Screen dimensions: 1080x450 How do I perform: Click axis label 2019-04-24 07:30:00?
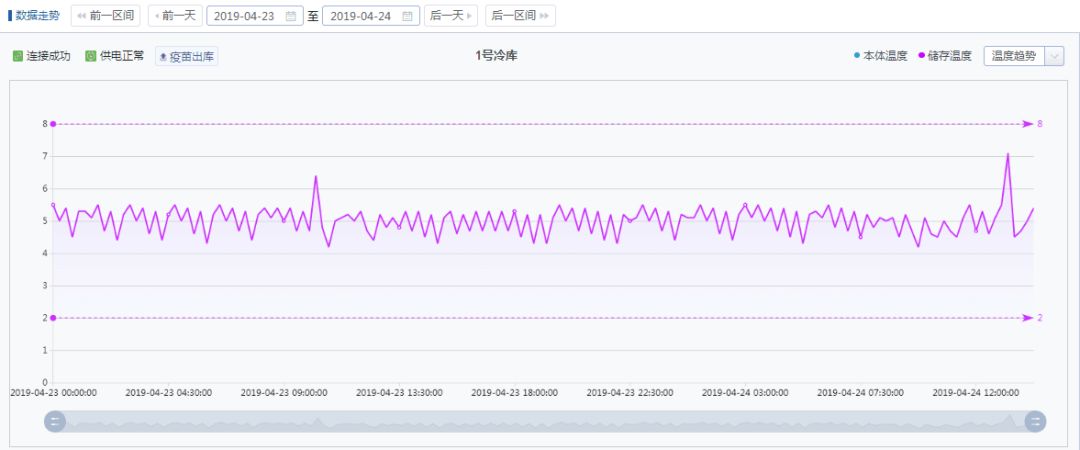point(860,393)
